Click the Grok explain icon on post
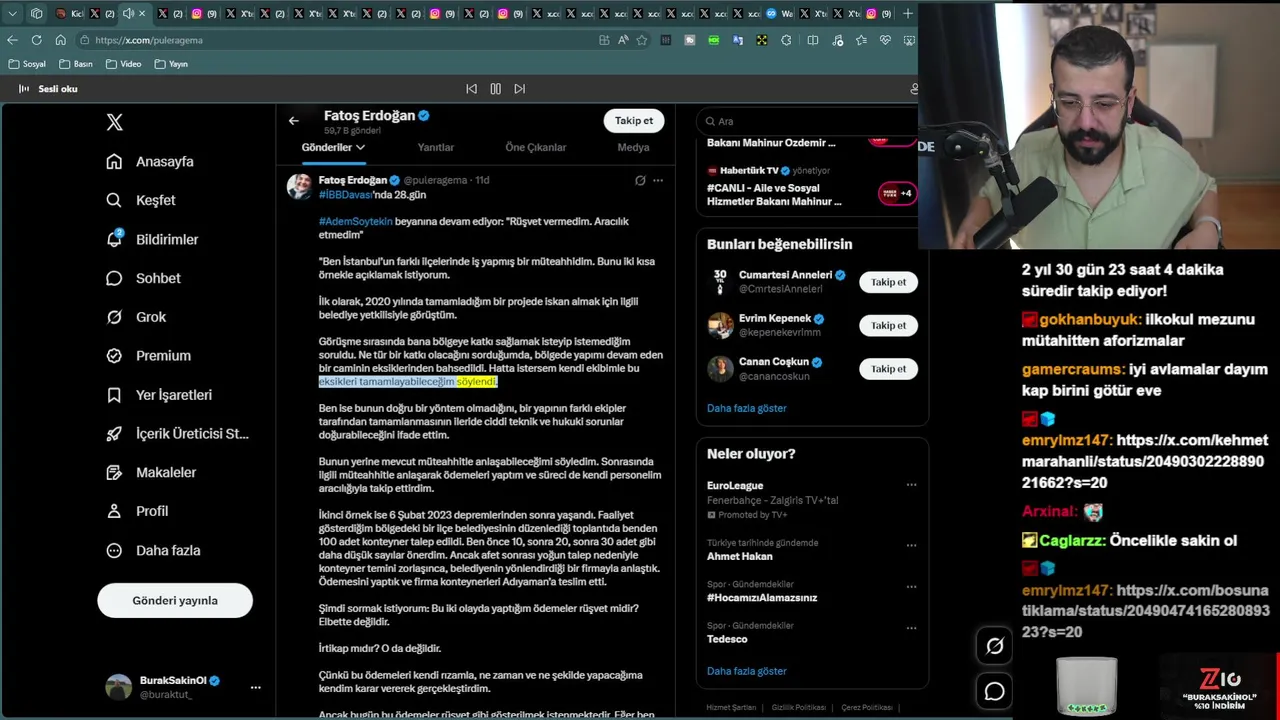 [x=640, y=180]
